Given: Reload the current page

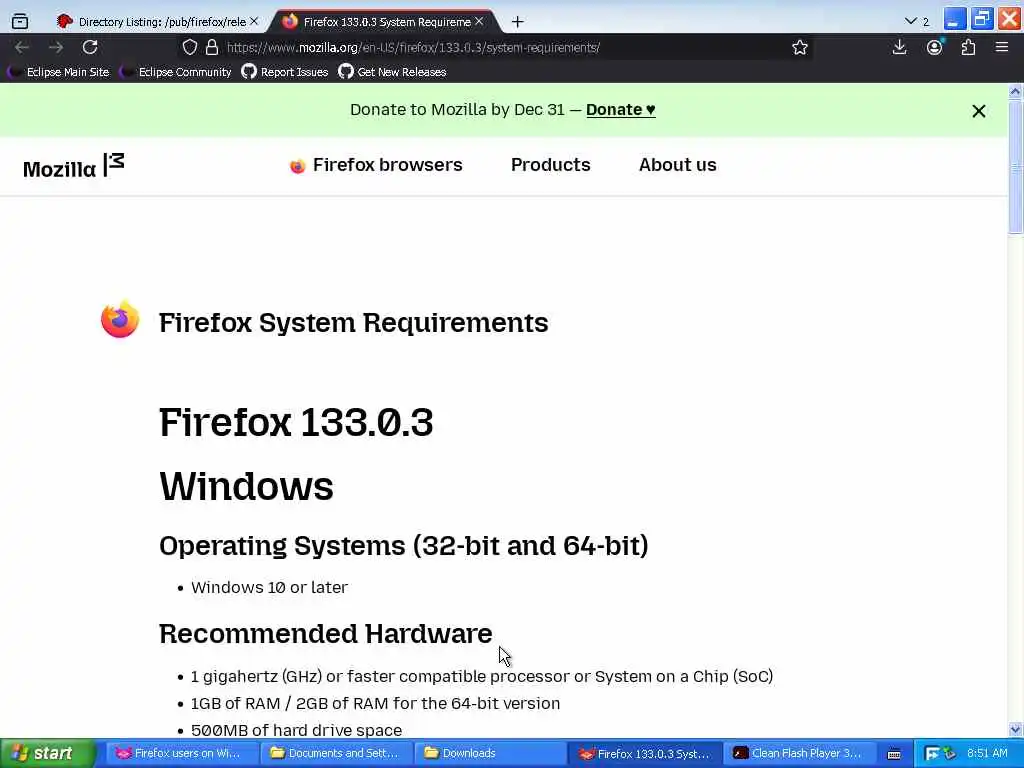Looking at the screenshot, I should point(90,47).
